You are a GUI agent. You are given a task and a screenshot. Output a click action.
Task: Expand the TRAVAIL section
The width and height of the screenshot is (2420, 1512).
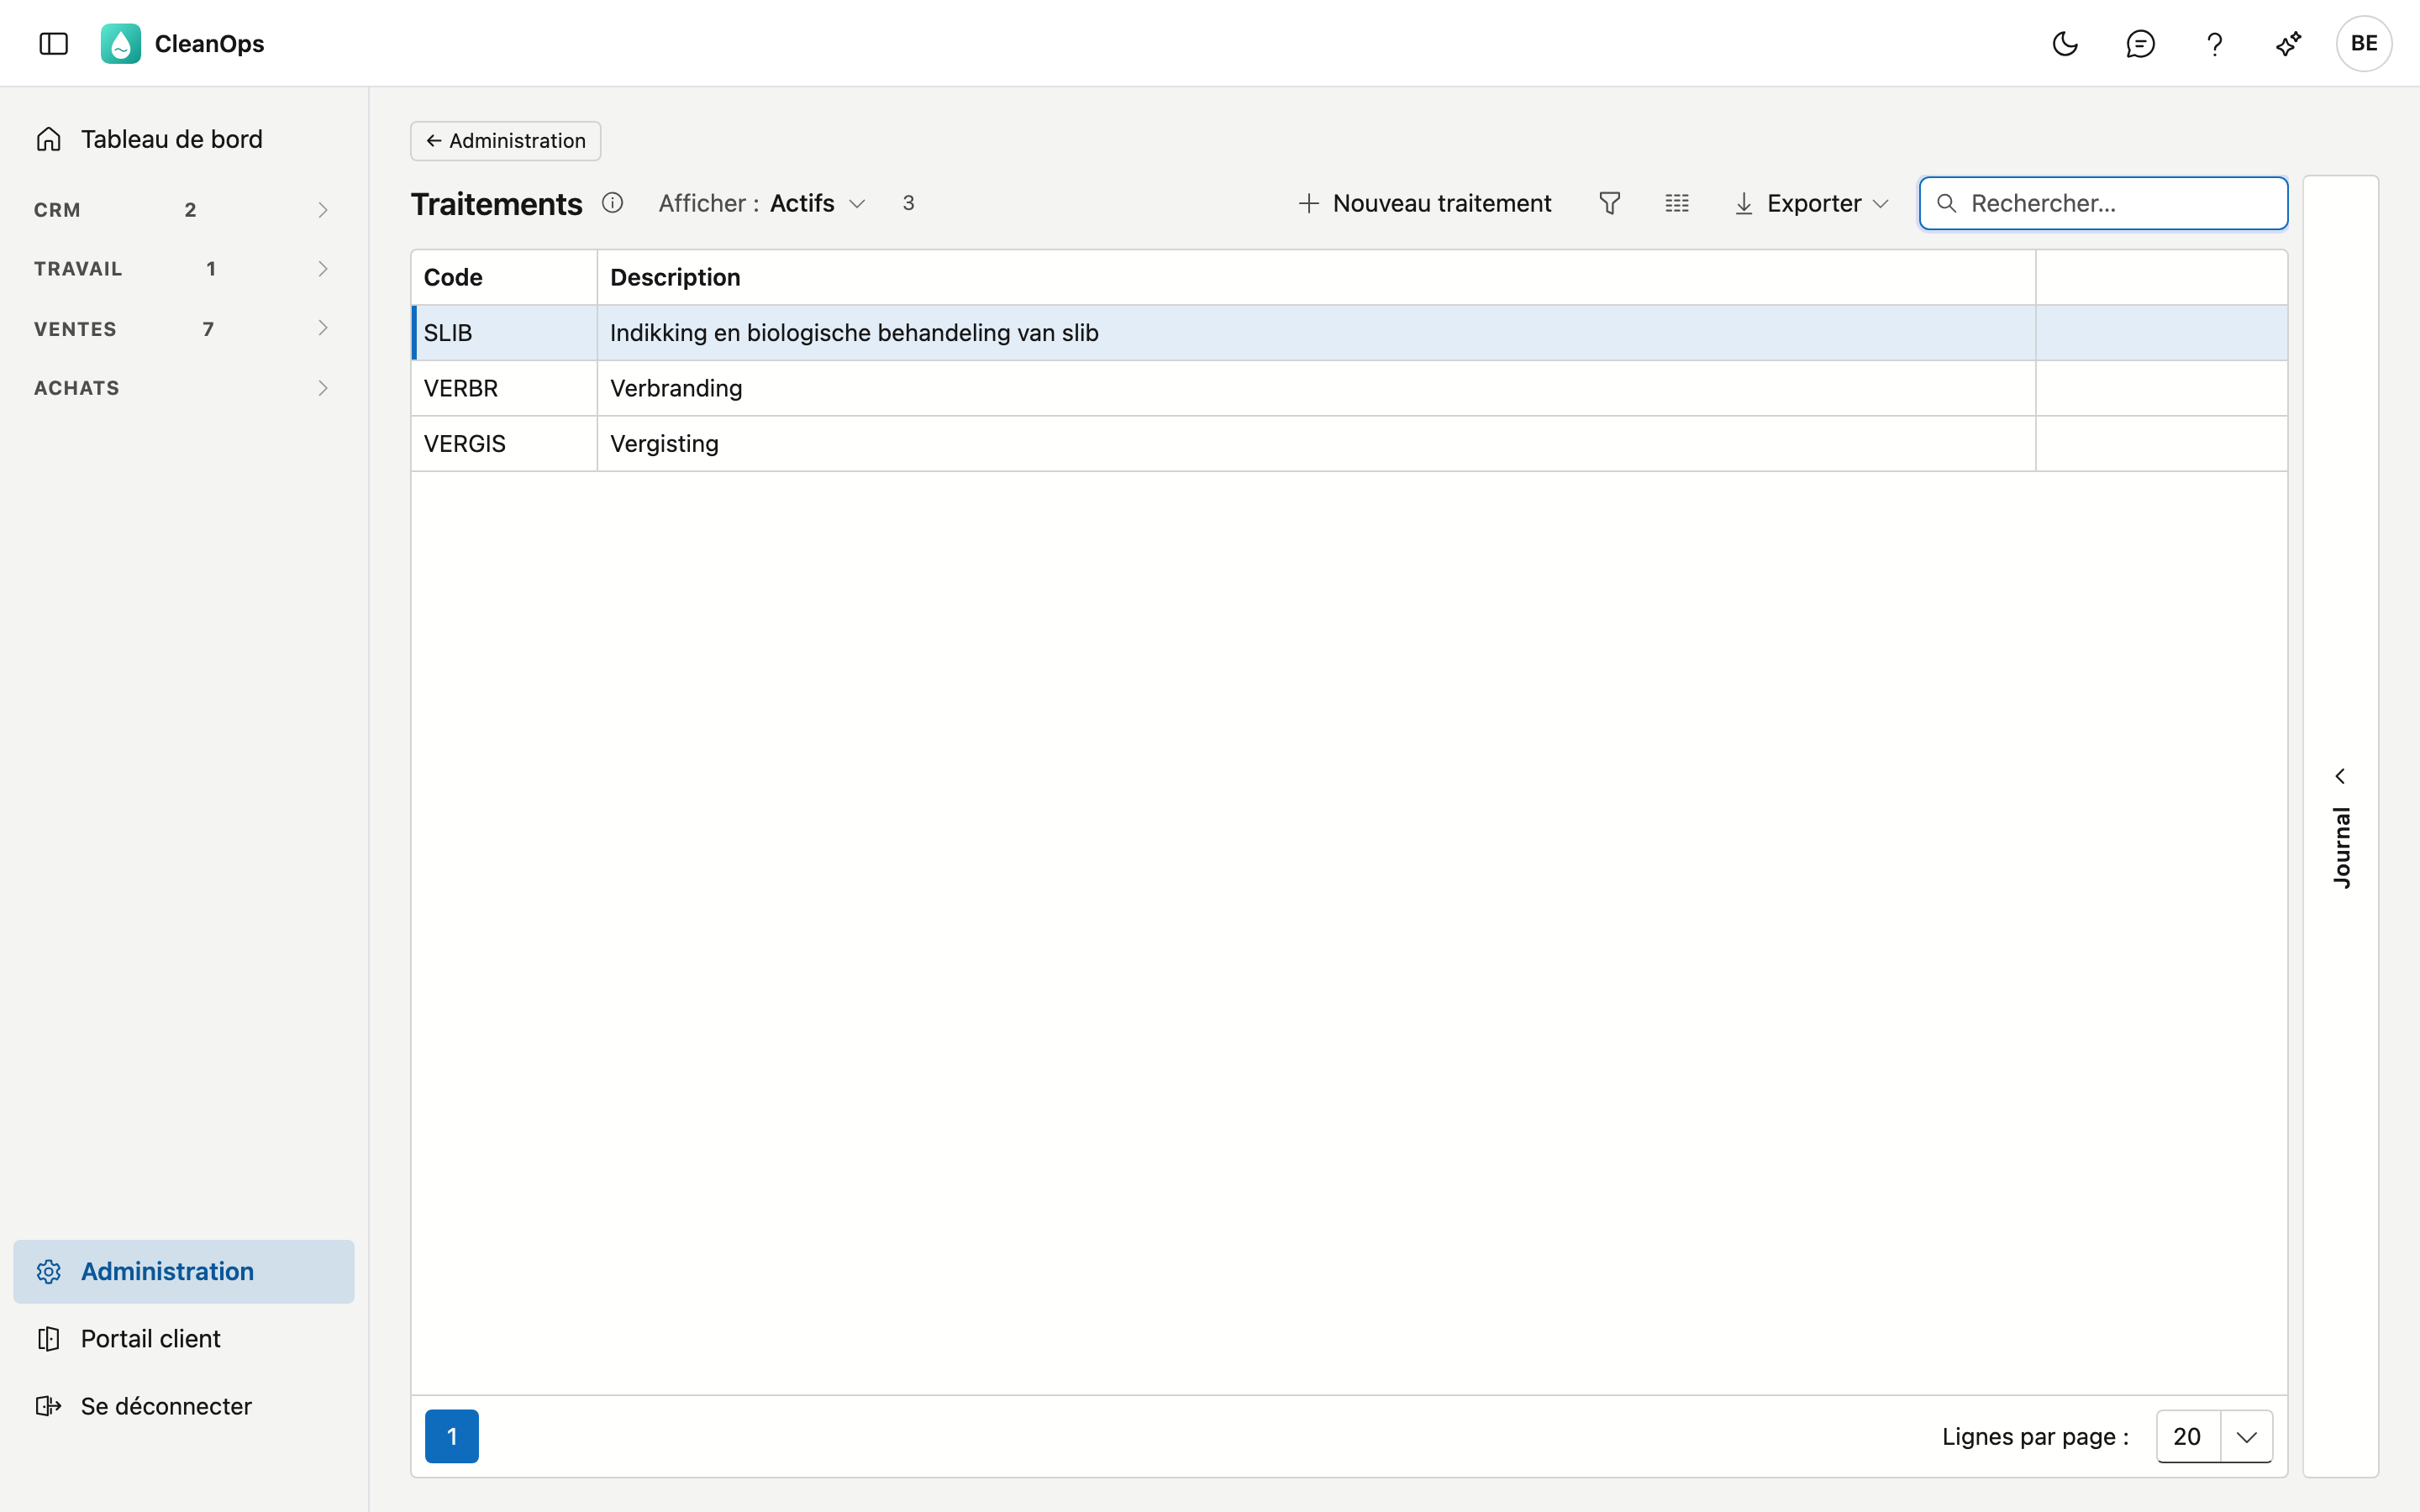183,268
